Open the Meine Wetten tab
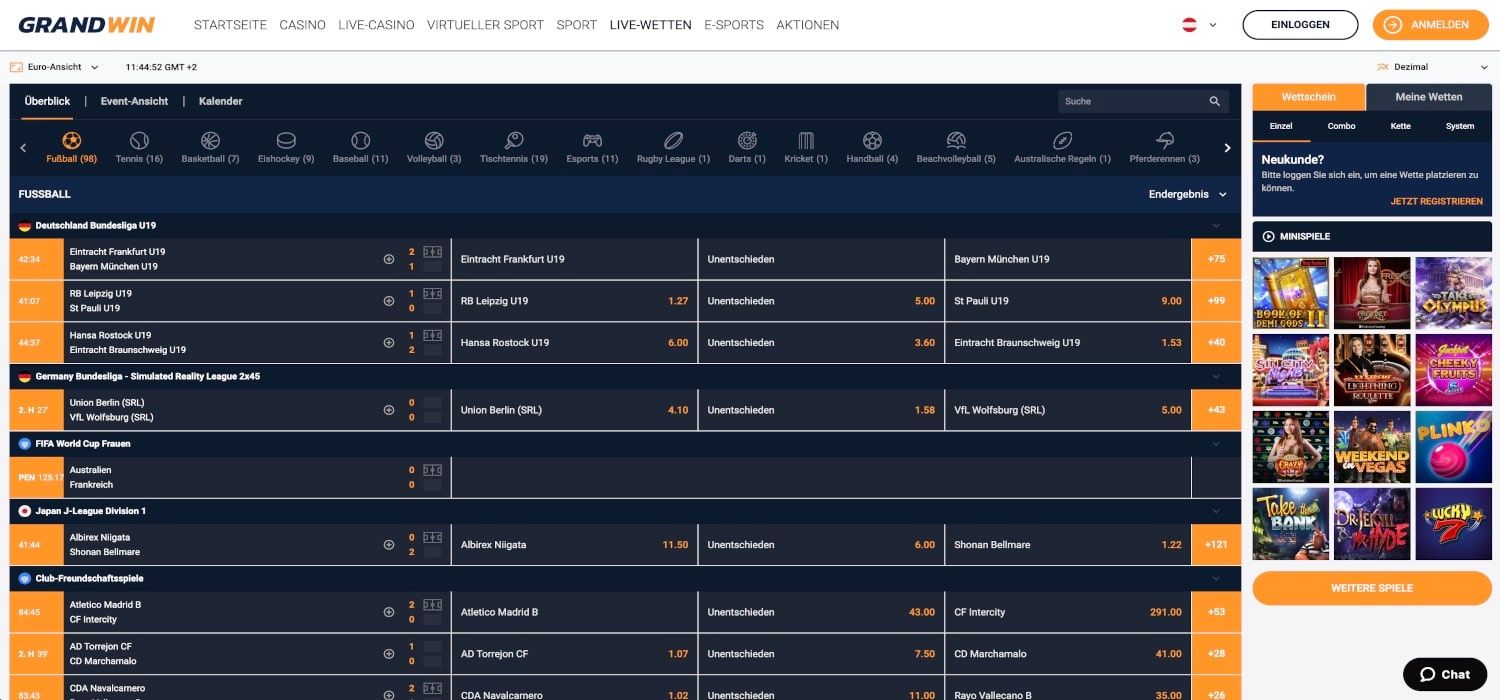Screen dimensions: 1500x700 coord(1429,97)
